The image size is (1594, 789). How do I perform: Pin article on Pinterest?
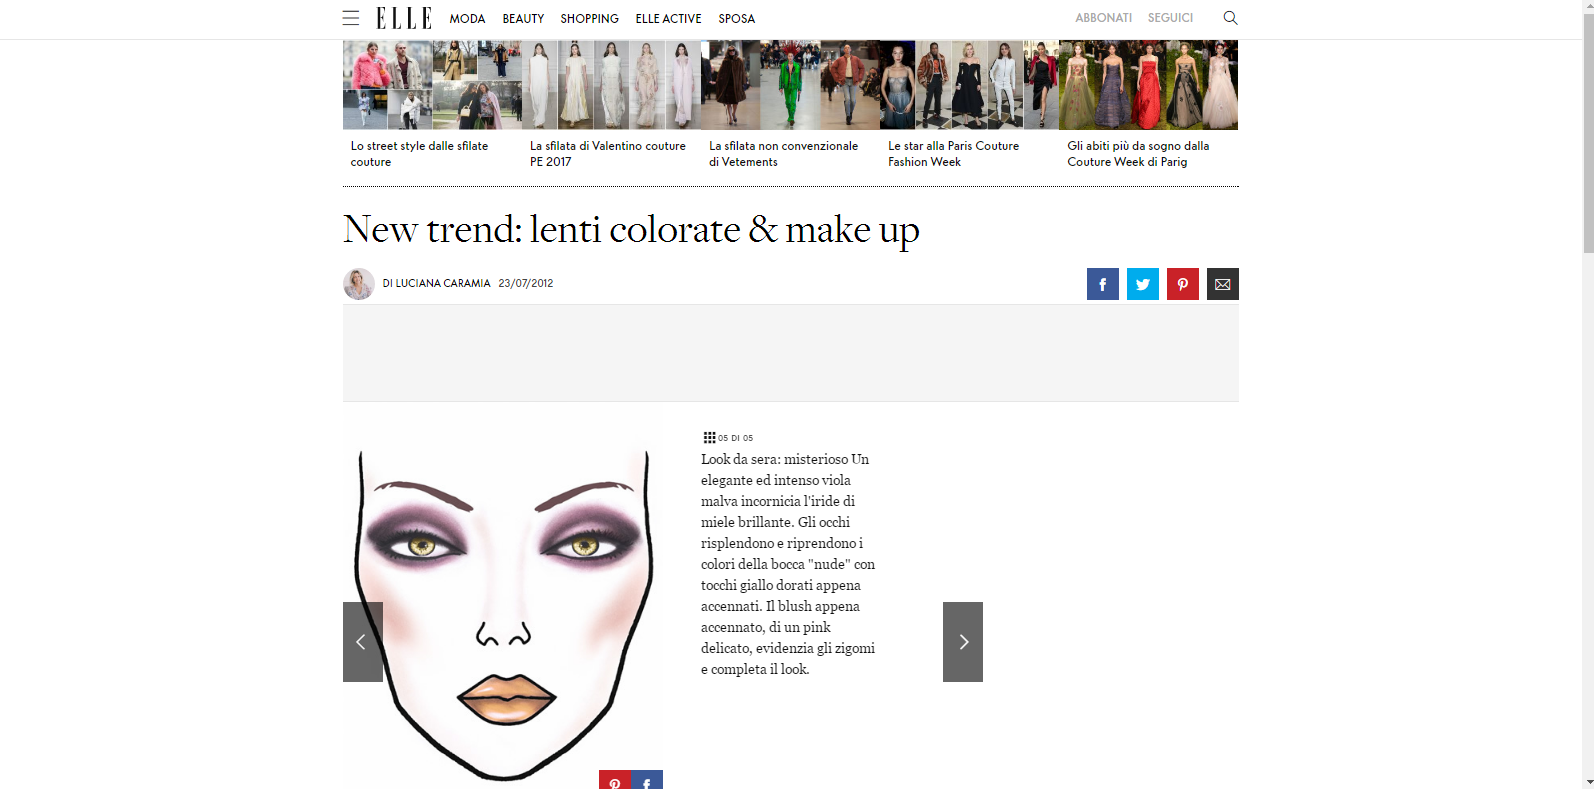click(x=1183, y=284)
